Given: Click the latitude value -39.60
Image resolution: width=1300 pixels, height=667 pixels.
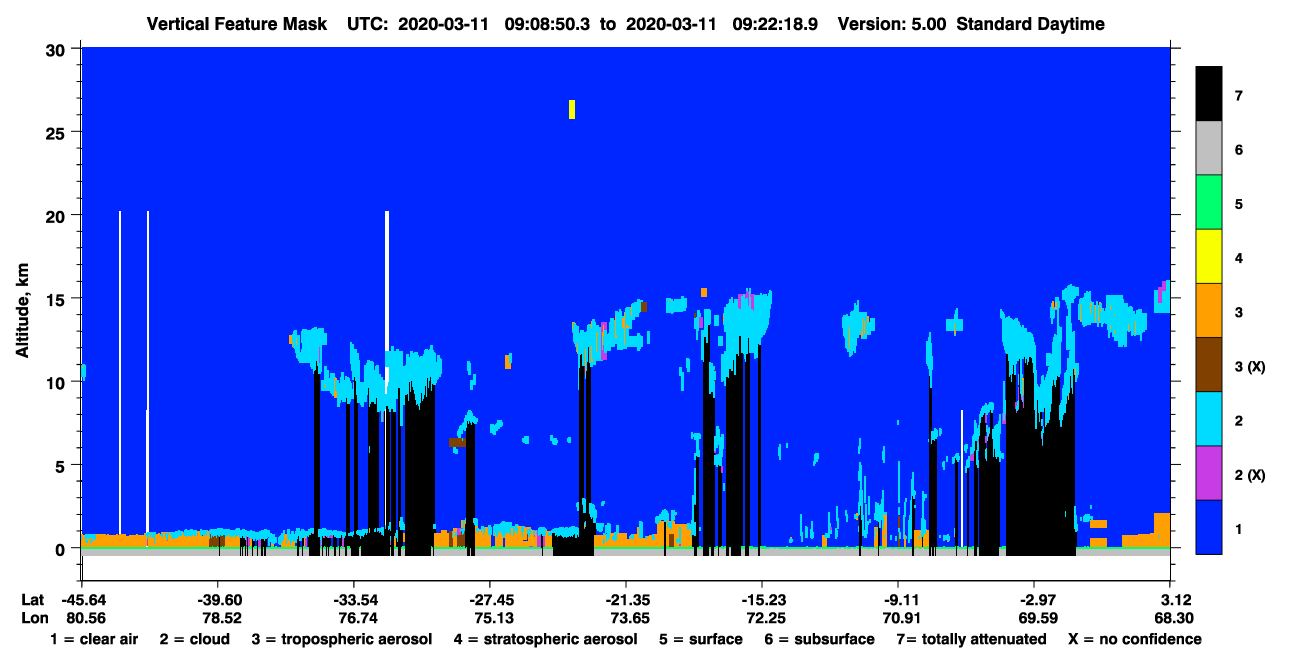Looking at the screenshot, I should click(218, 600).
